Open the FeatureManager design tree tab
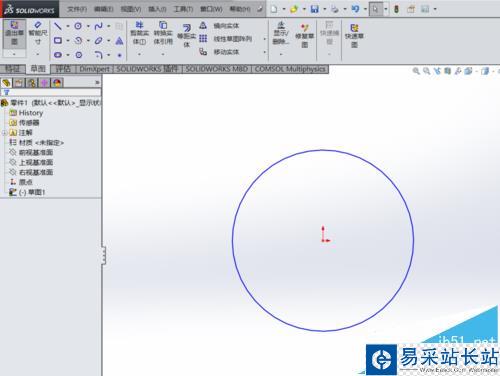 tap(6, 83)
